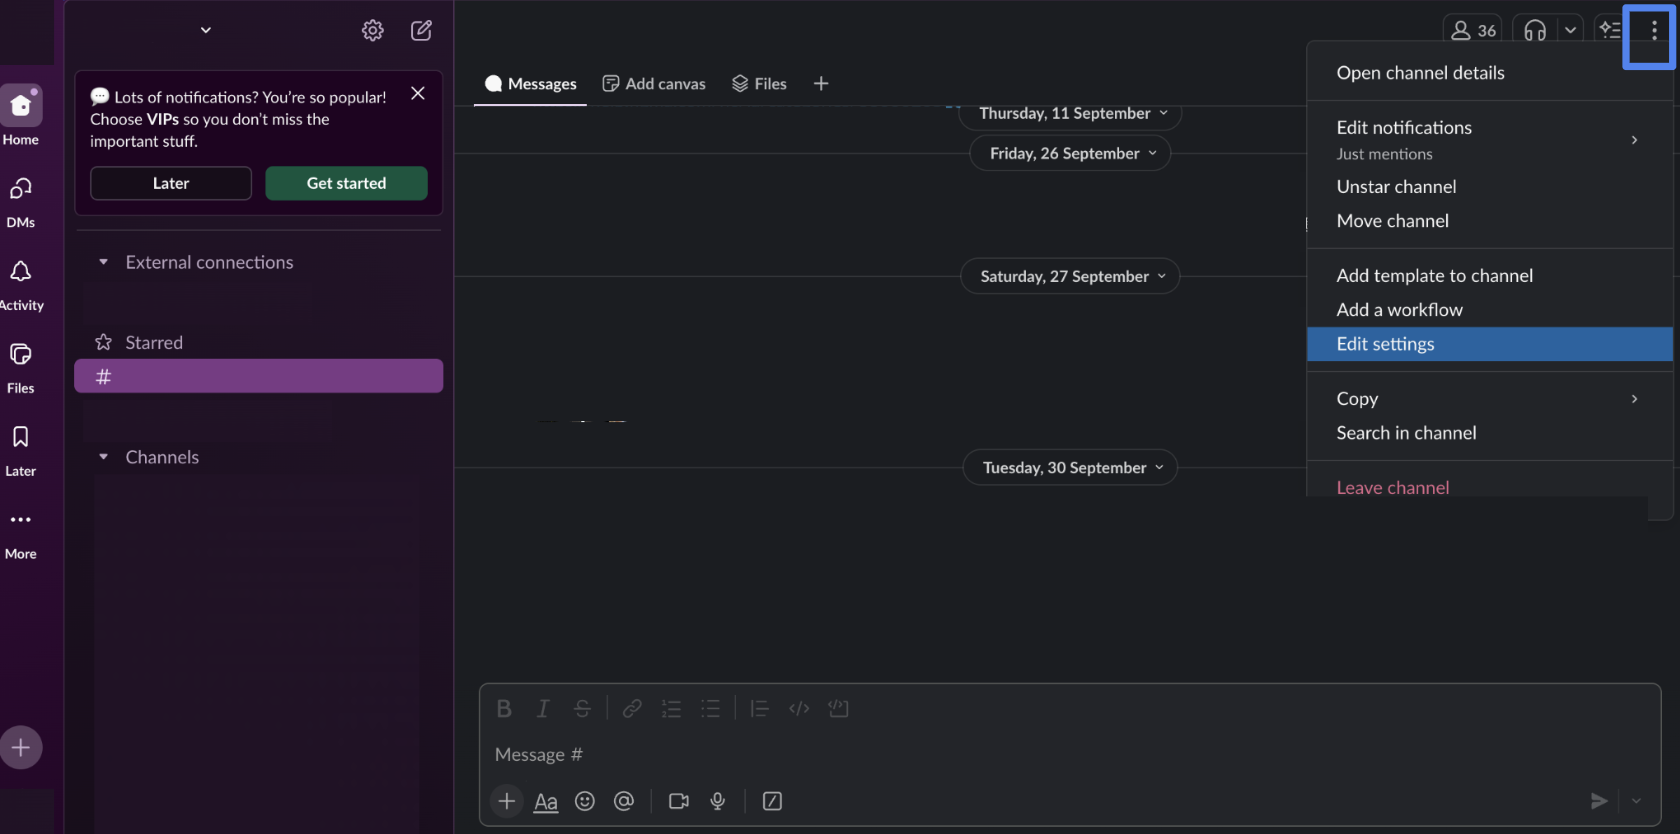Collapse the Channels section
Viewport: 1680px width, 834px height.
[x=103, y=457]
